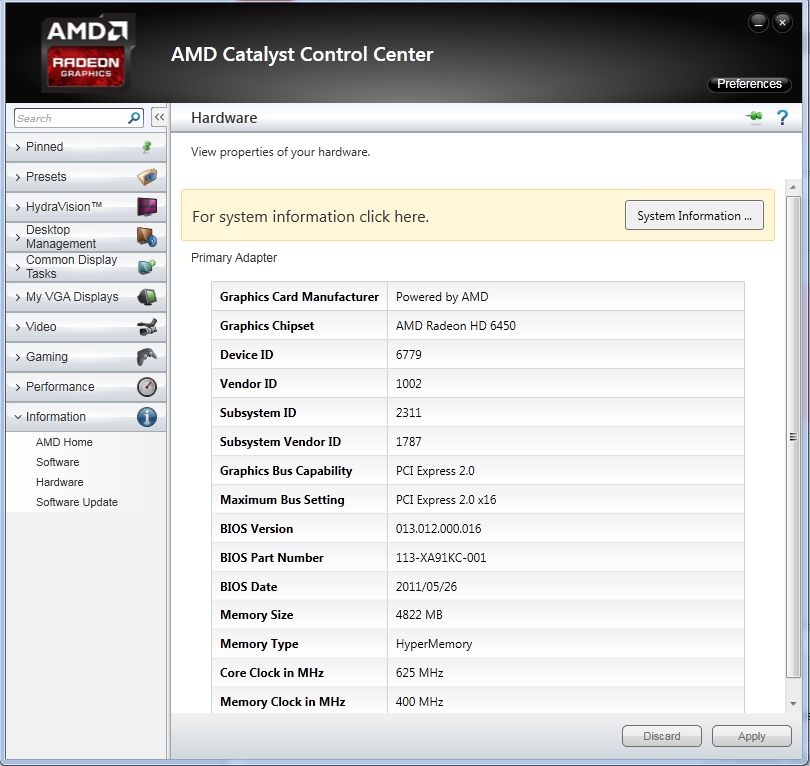The image size is (810, 766).
Task: Click the Pinned green pushpin icon
Action: 147,147
